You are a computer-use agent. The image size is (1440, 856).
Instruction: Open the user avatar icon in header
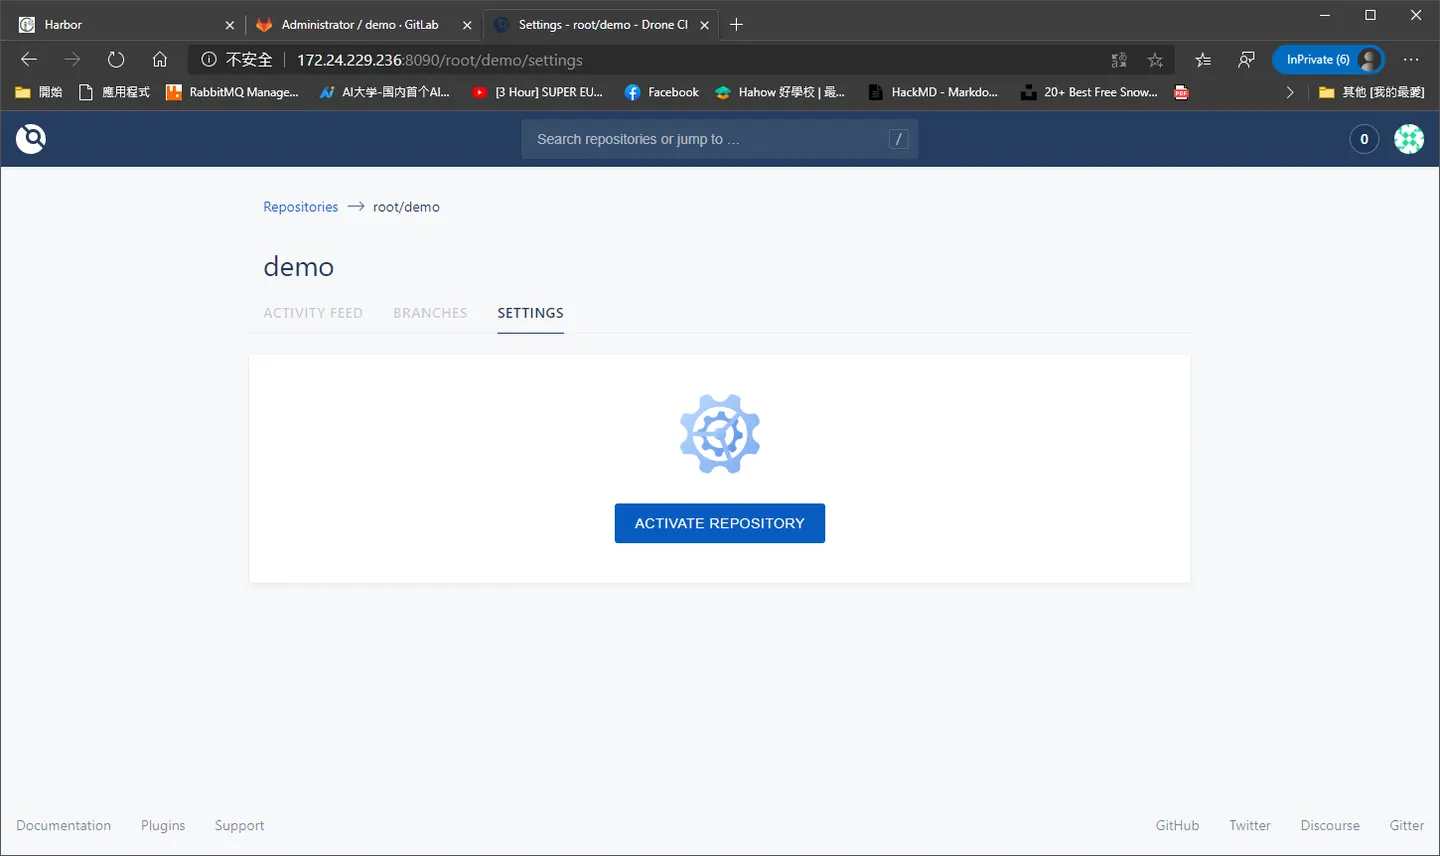click(x=1409, y=139)
